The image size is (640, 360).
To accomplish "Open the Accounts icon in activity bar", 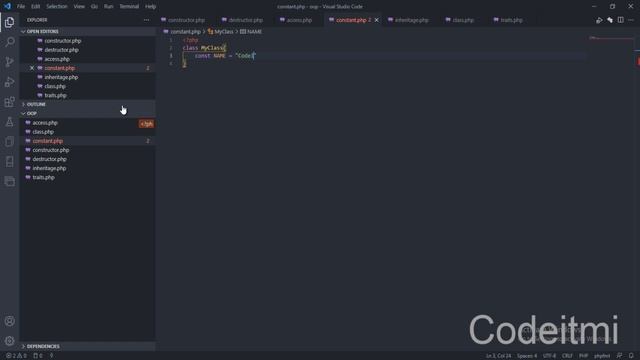I will pyautogui.click(x=9, y=321).
